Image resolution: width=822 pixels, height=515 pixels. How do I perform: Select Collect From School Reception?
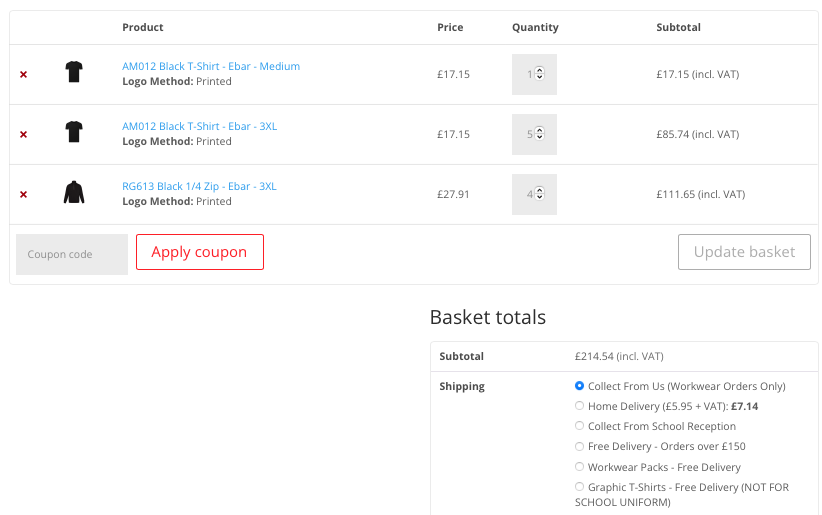pos(580,426)
